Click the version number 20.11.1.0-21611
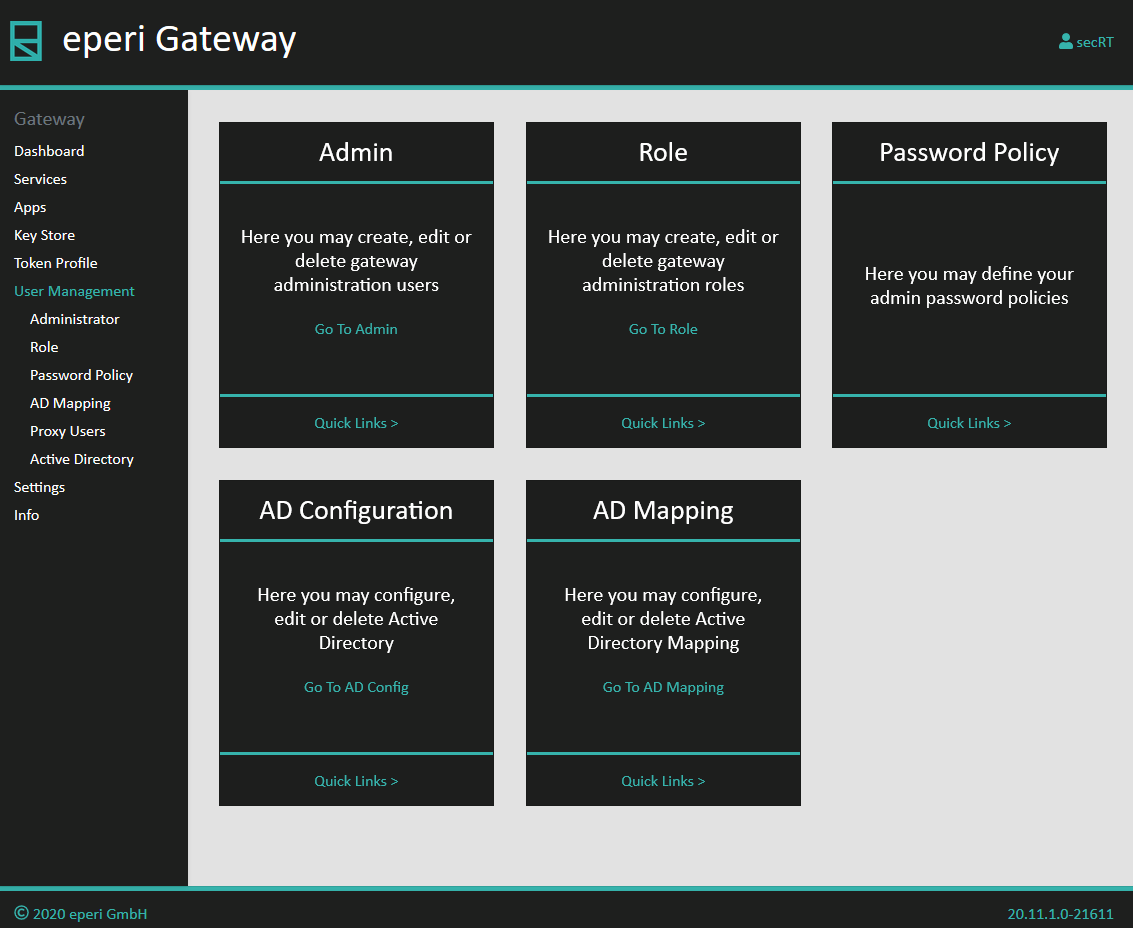This screenshot has width=1133, height=928. (1061, 914)
